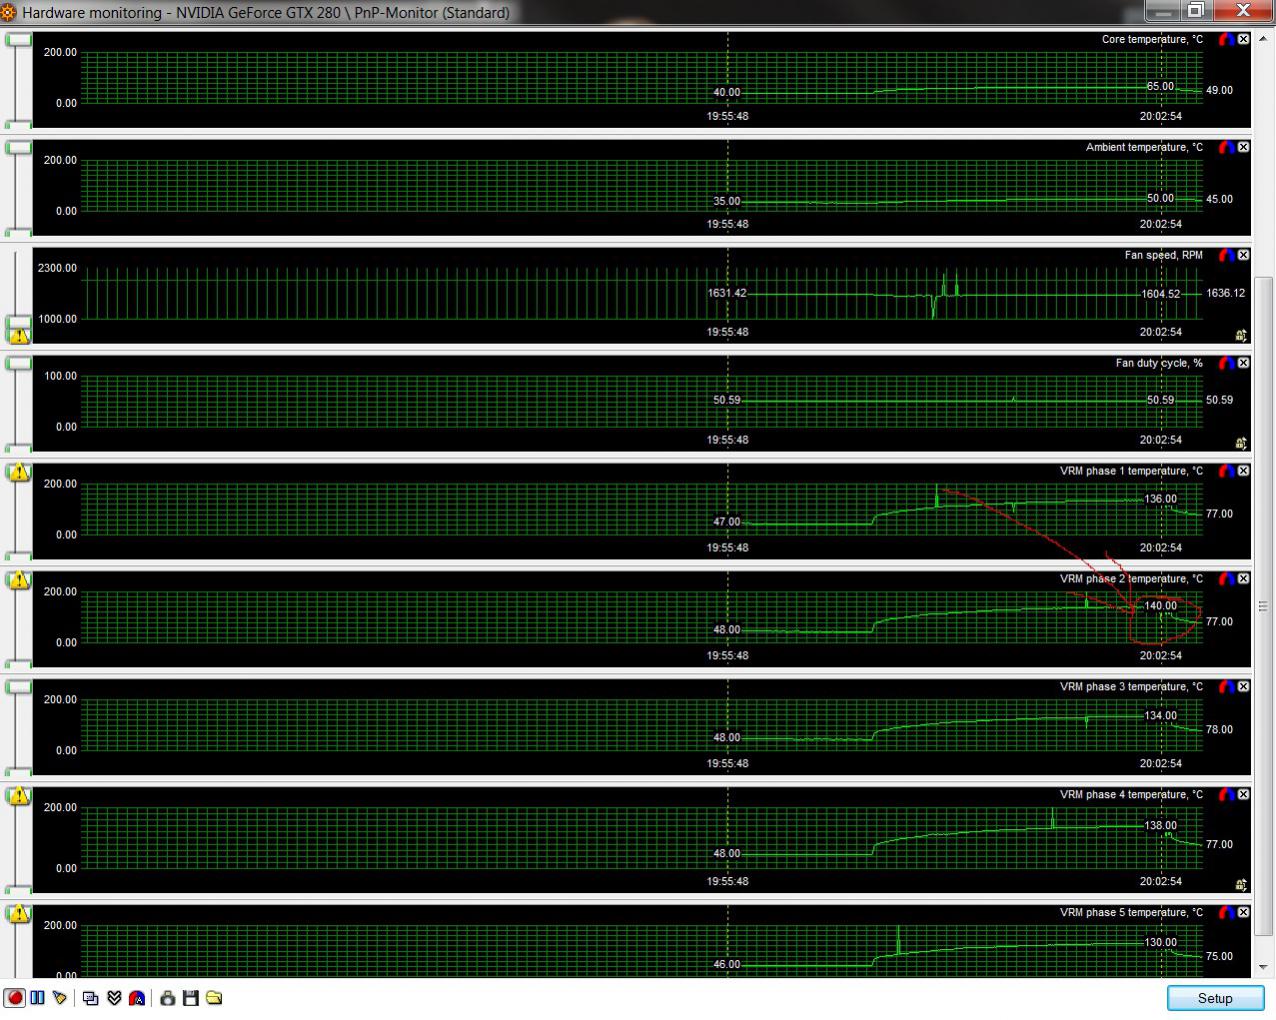Click top slider handle of Ambient temperature graph

(x=18, y=147)
